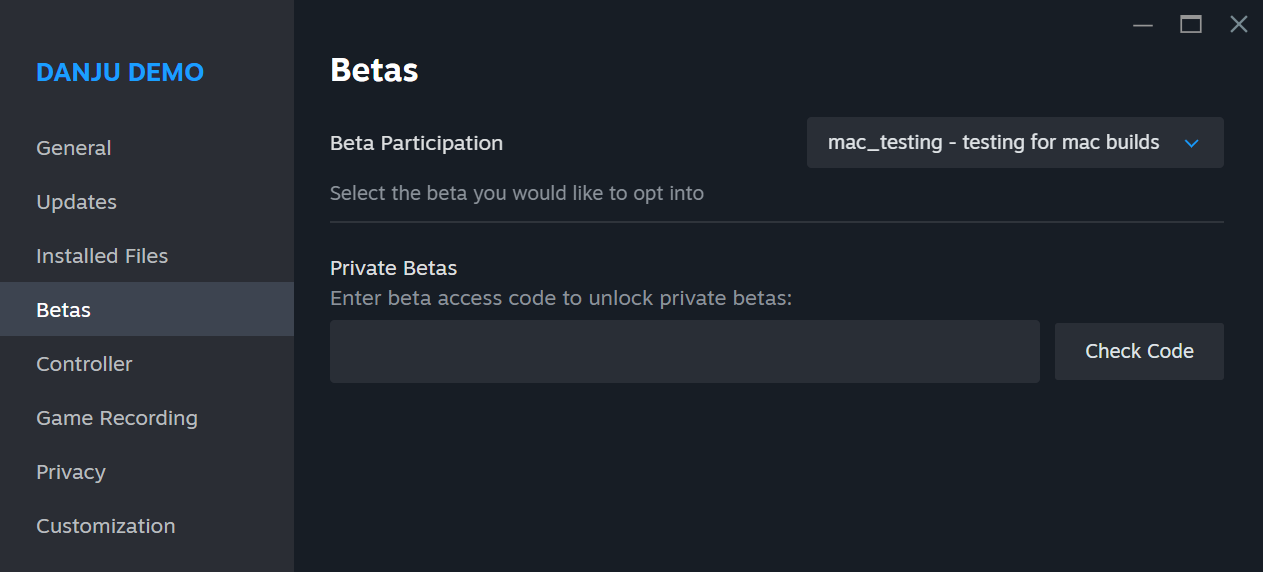The height and width of the screenshot is (572, 1263).
Task: Switch to the Updates section
Action: [77, 202]
